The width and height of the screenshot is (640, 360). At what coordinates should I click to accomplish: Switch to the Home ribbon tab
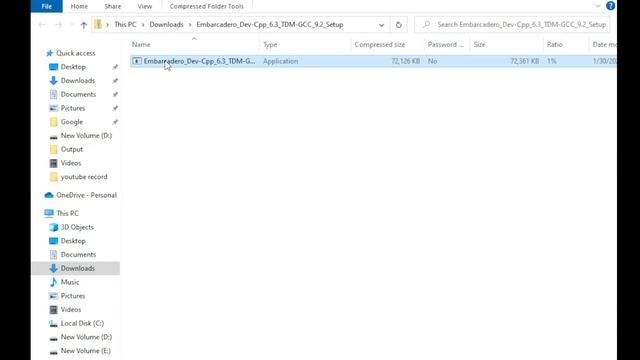79,6
